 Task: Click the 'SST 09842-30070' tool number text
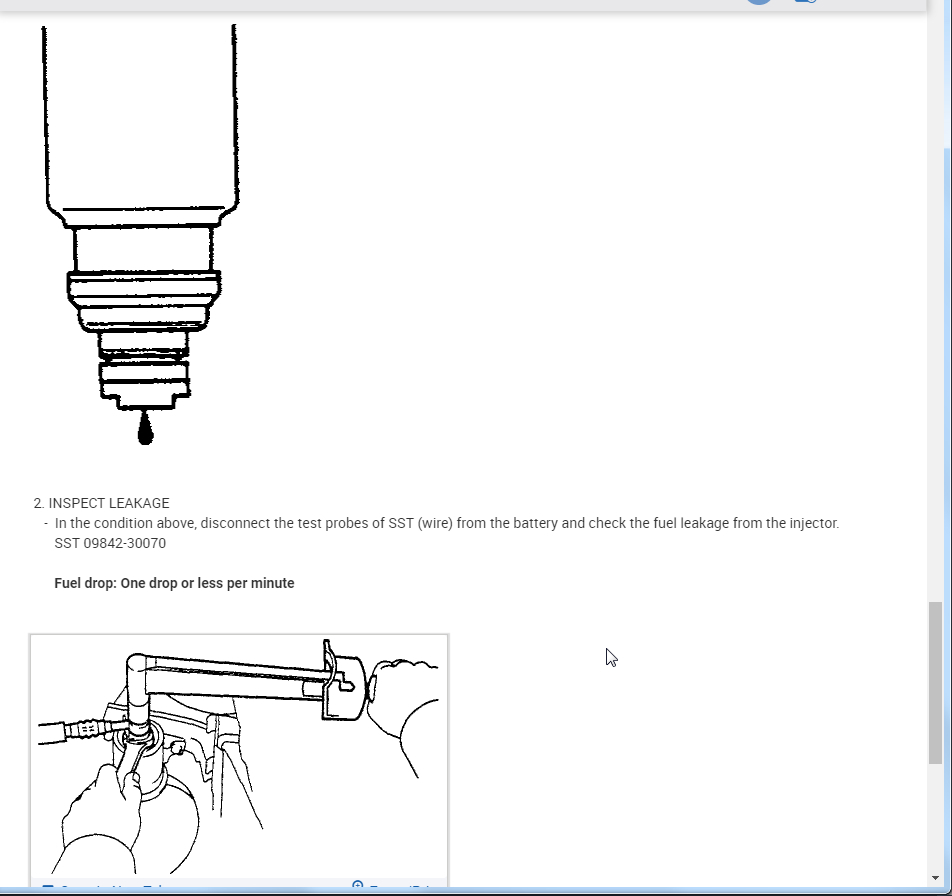[110, 543]
